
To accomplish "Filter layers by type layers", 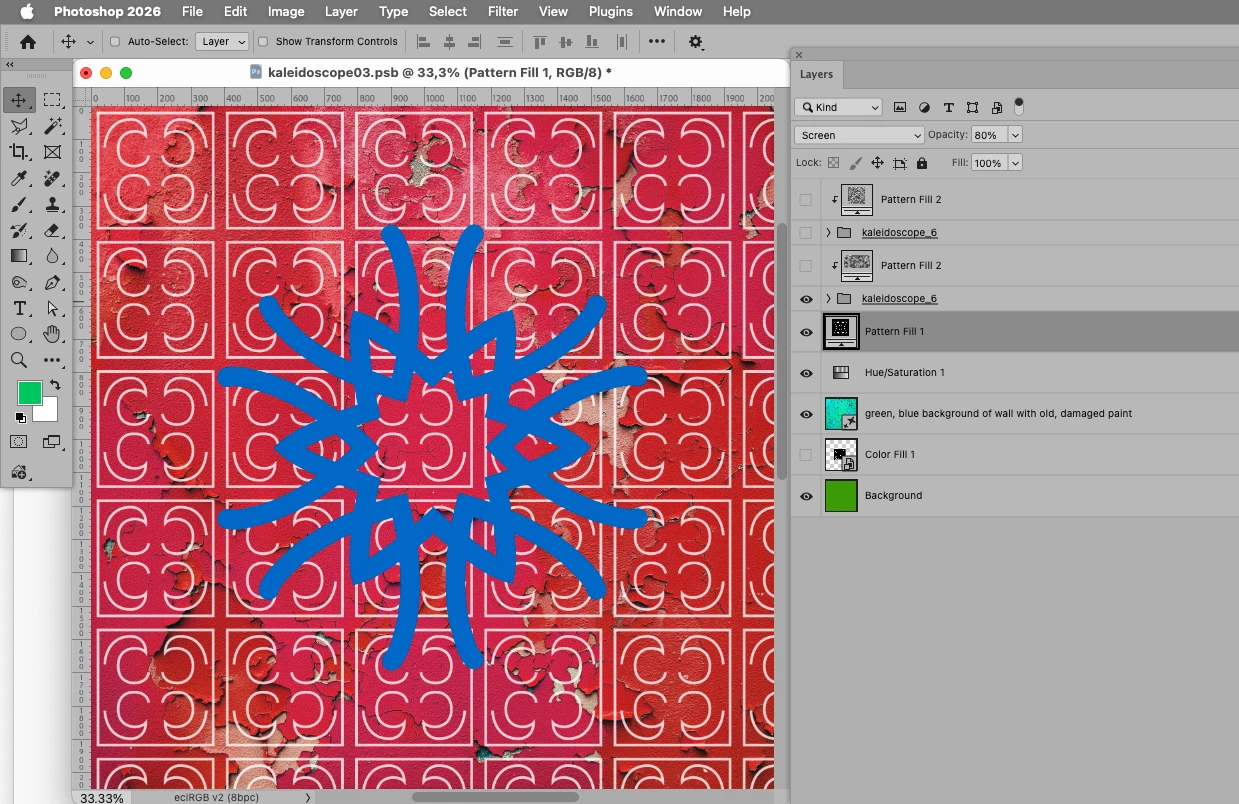I will coord(948,107).
